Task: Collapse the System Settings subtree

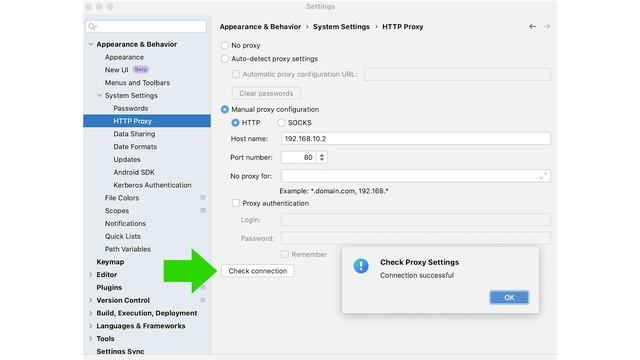Action: [100, 95]
